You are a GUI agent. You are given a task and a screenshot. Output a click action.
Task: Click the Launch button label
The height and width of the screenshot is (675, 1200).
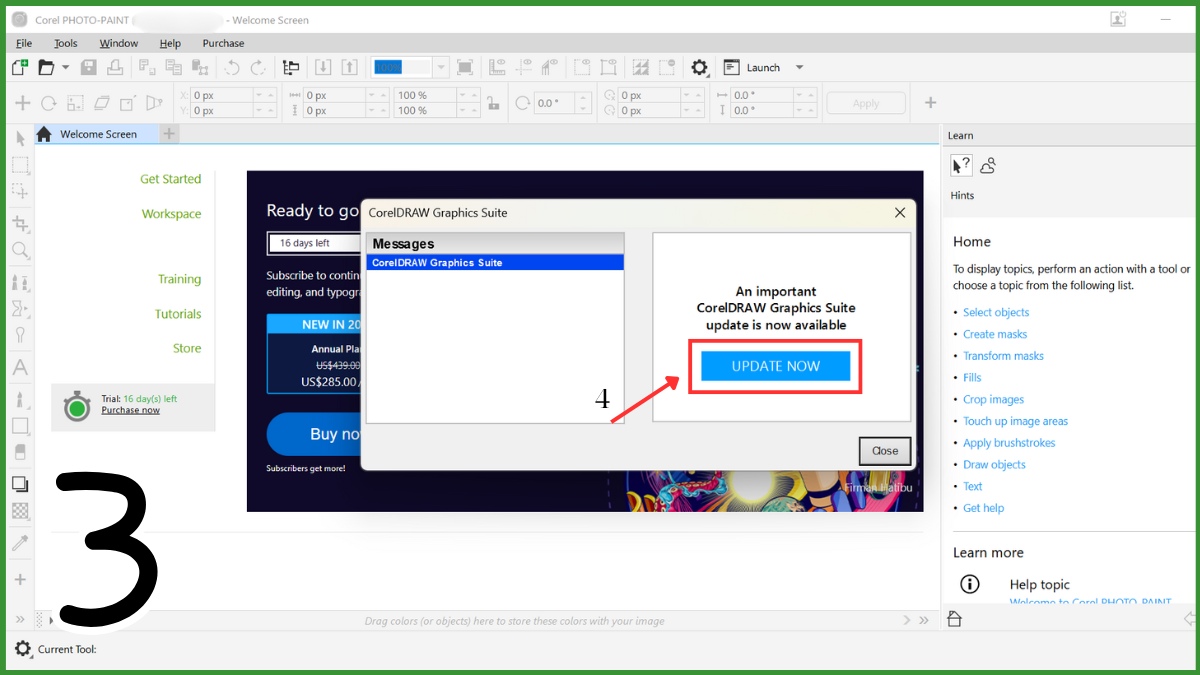pyautogui.click(x=763, y=67)
